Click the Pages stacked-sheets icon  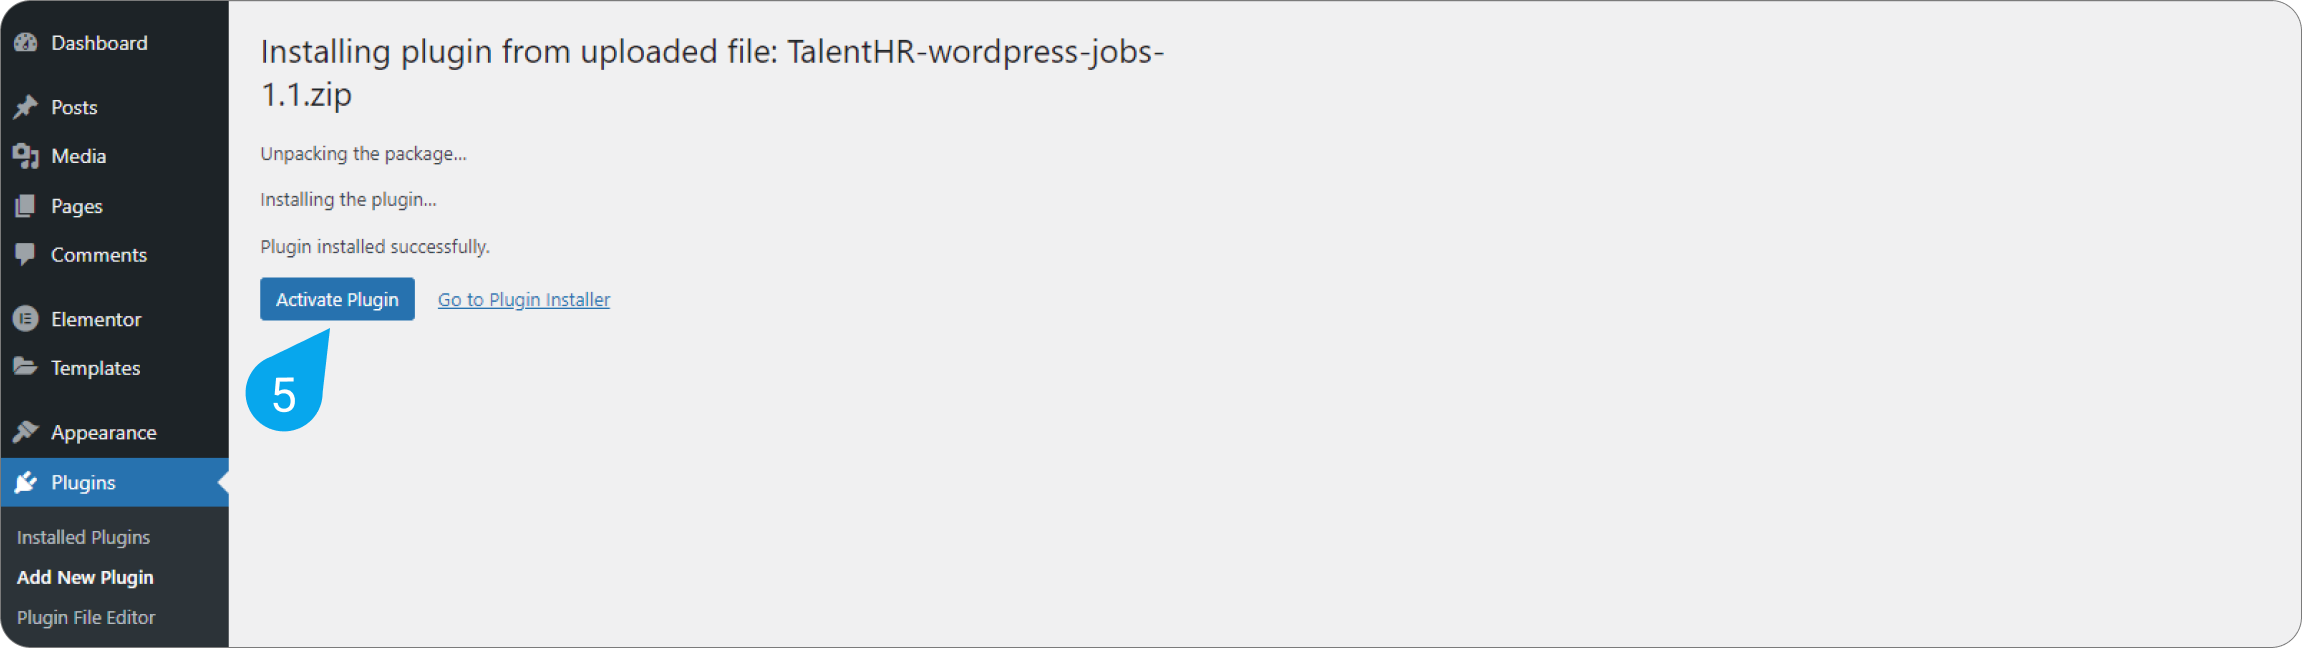pos(26,206)
